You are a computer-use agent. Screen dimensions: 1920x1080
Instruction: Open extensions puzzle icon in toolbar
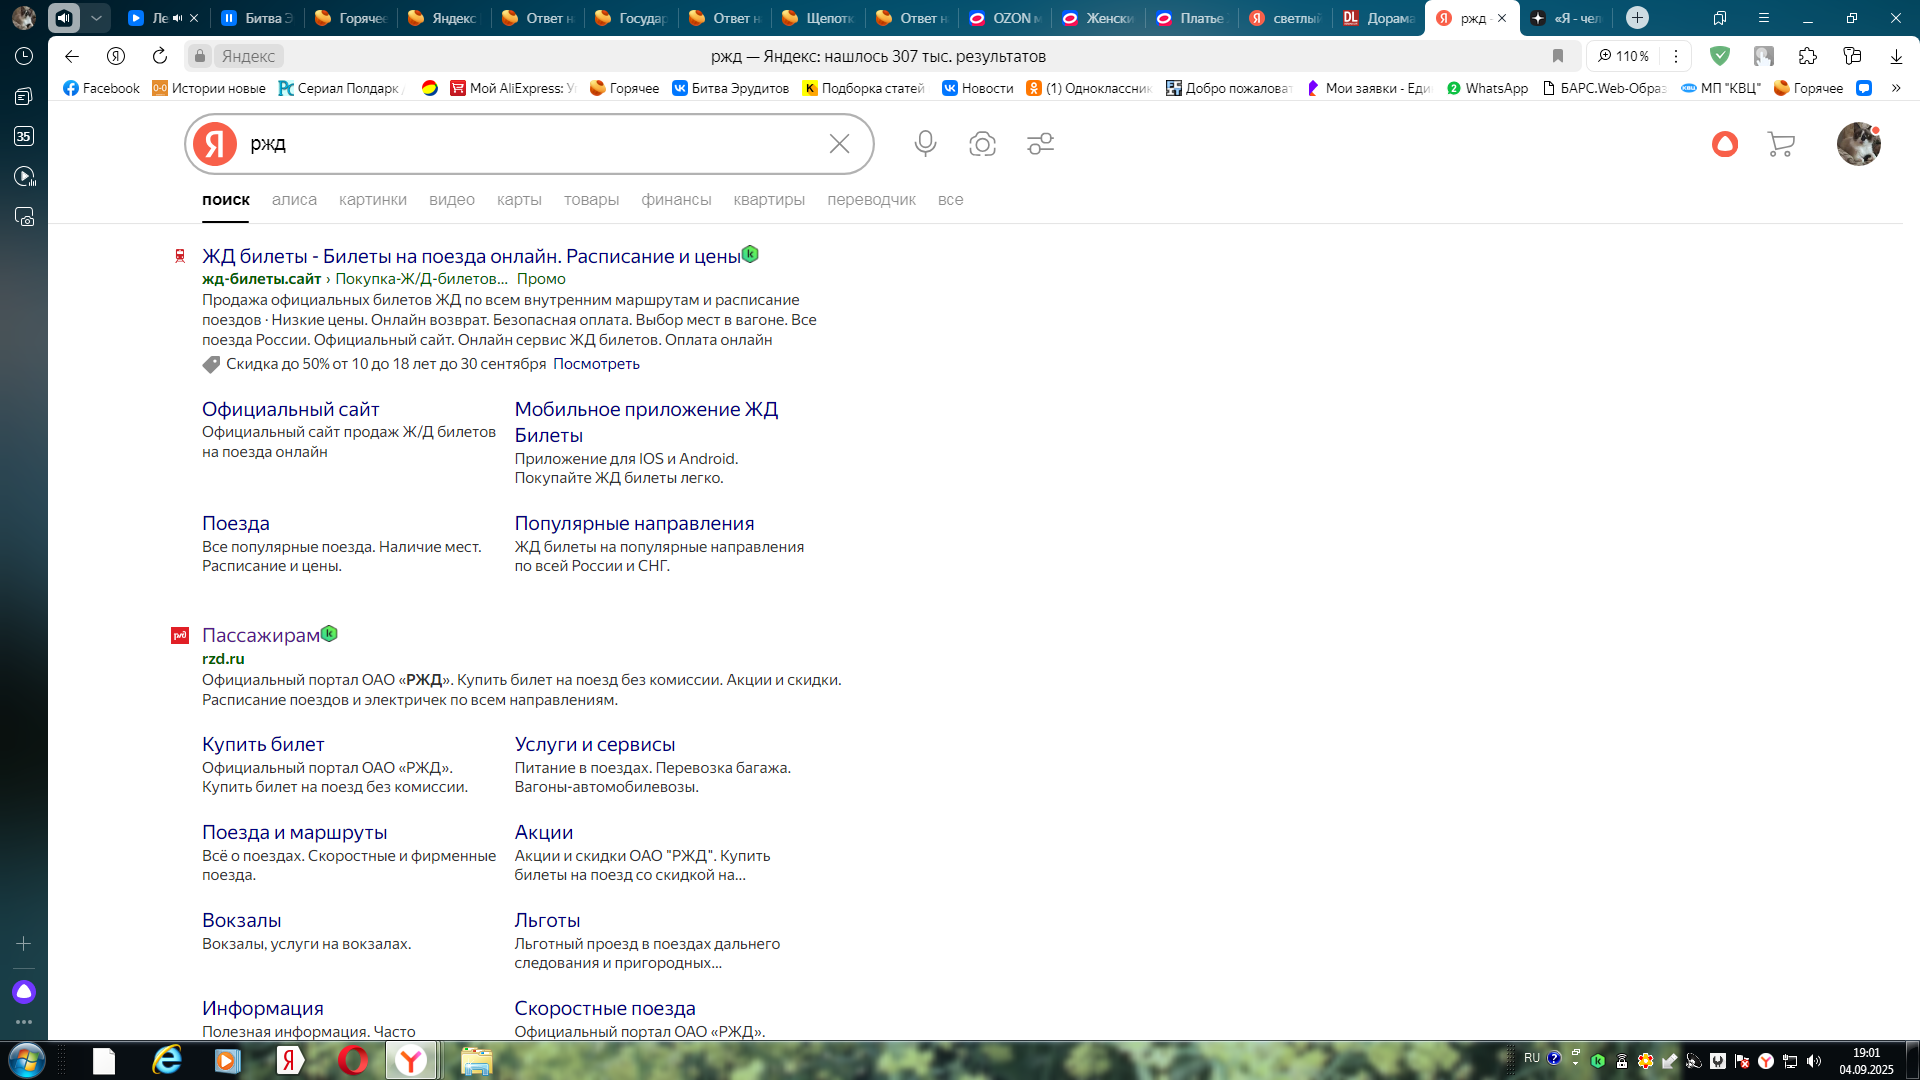[x=1807, y=56]
